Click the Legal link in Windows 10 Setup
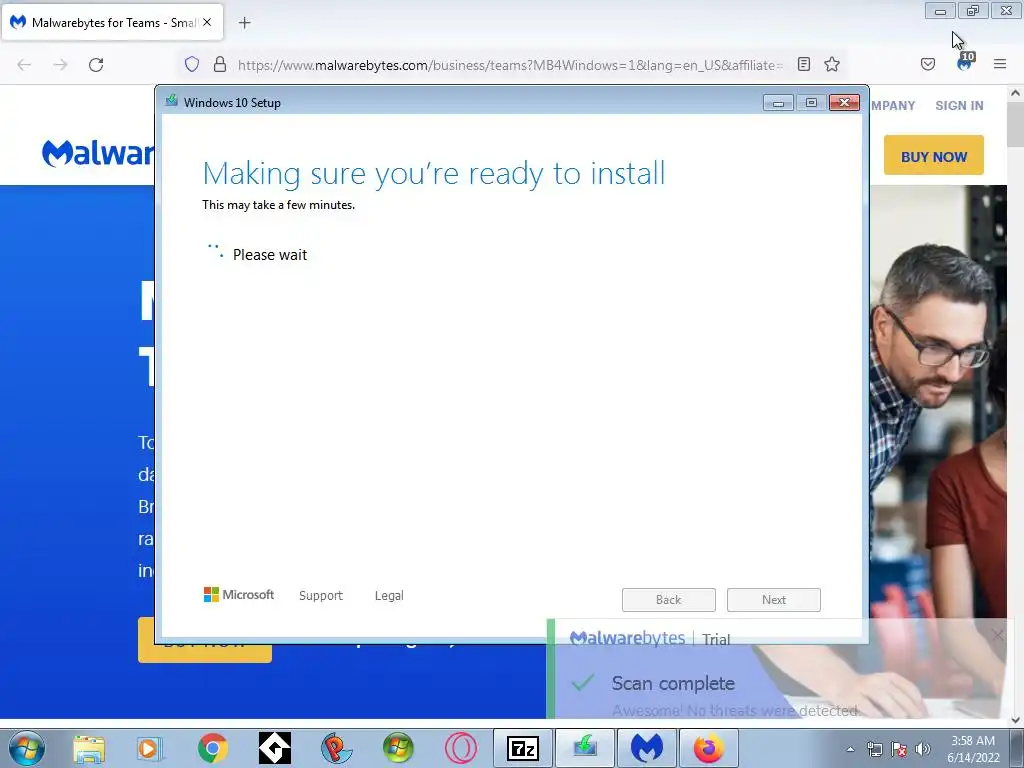Image resolution: width=1024 pixels, height=768 pixels. point(389,596)
